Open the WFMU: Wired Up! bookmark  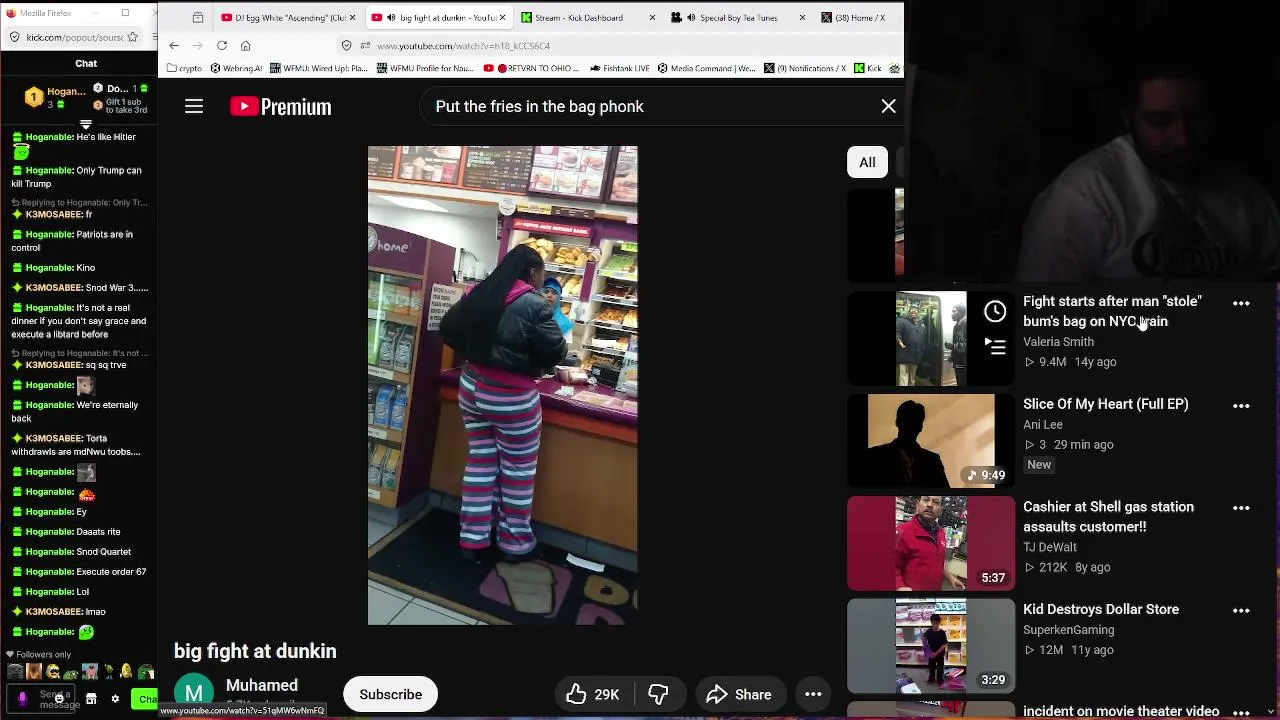318,69
